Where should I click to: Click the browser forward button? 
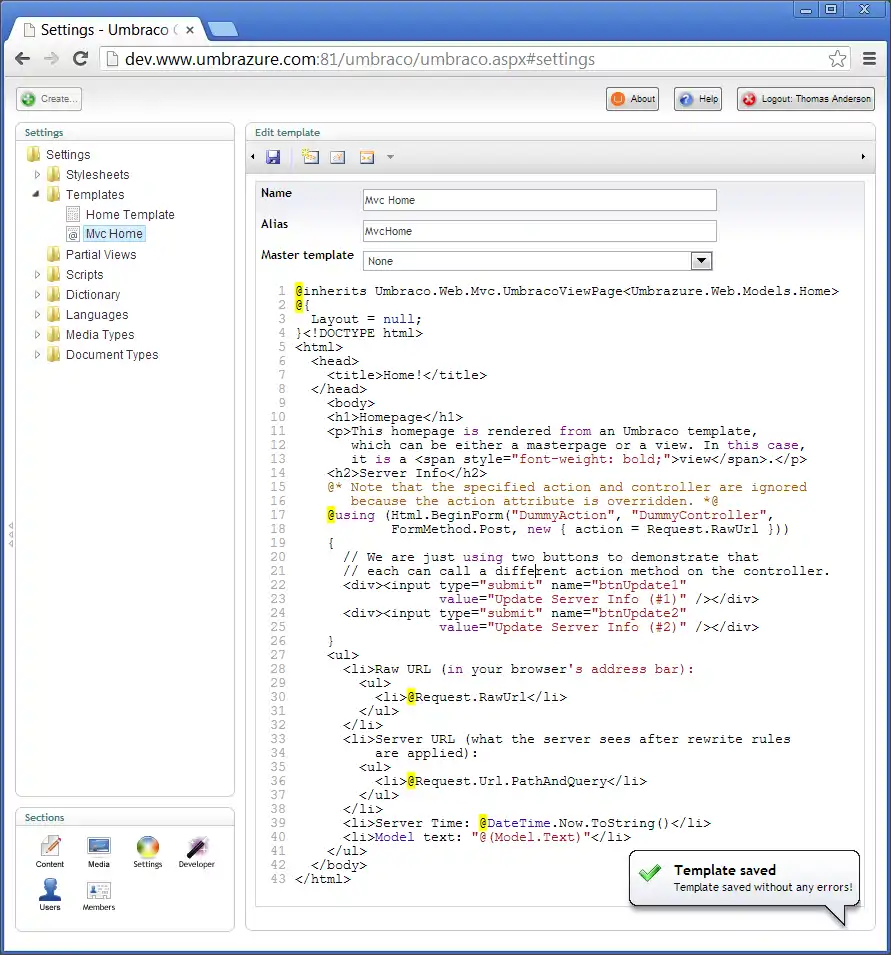pyautogui.click(x=52, y=58)
